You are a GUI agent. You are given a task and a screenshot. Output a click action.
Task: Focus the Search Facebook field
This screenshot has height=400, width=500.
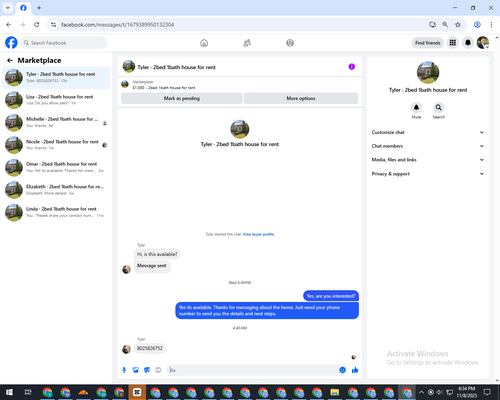click(64, 43)
